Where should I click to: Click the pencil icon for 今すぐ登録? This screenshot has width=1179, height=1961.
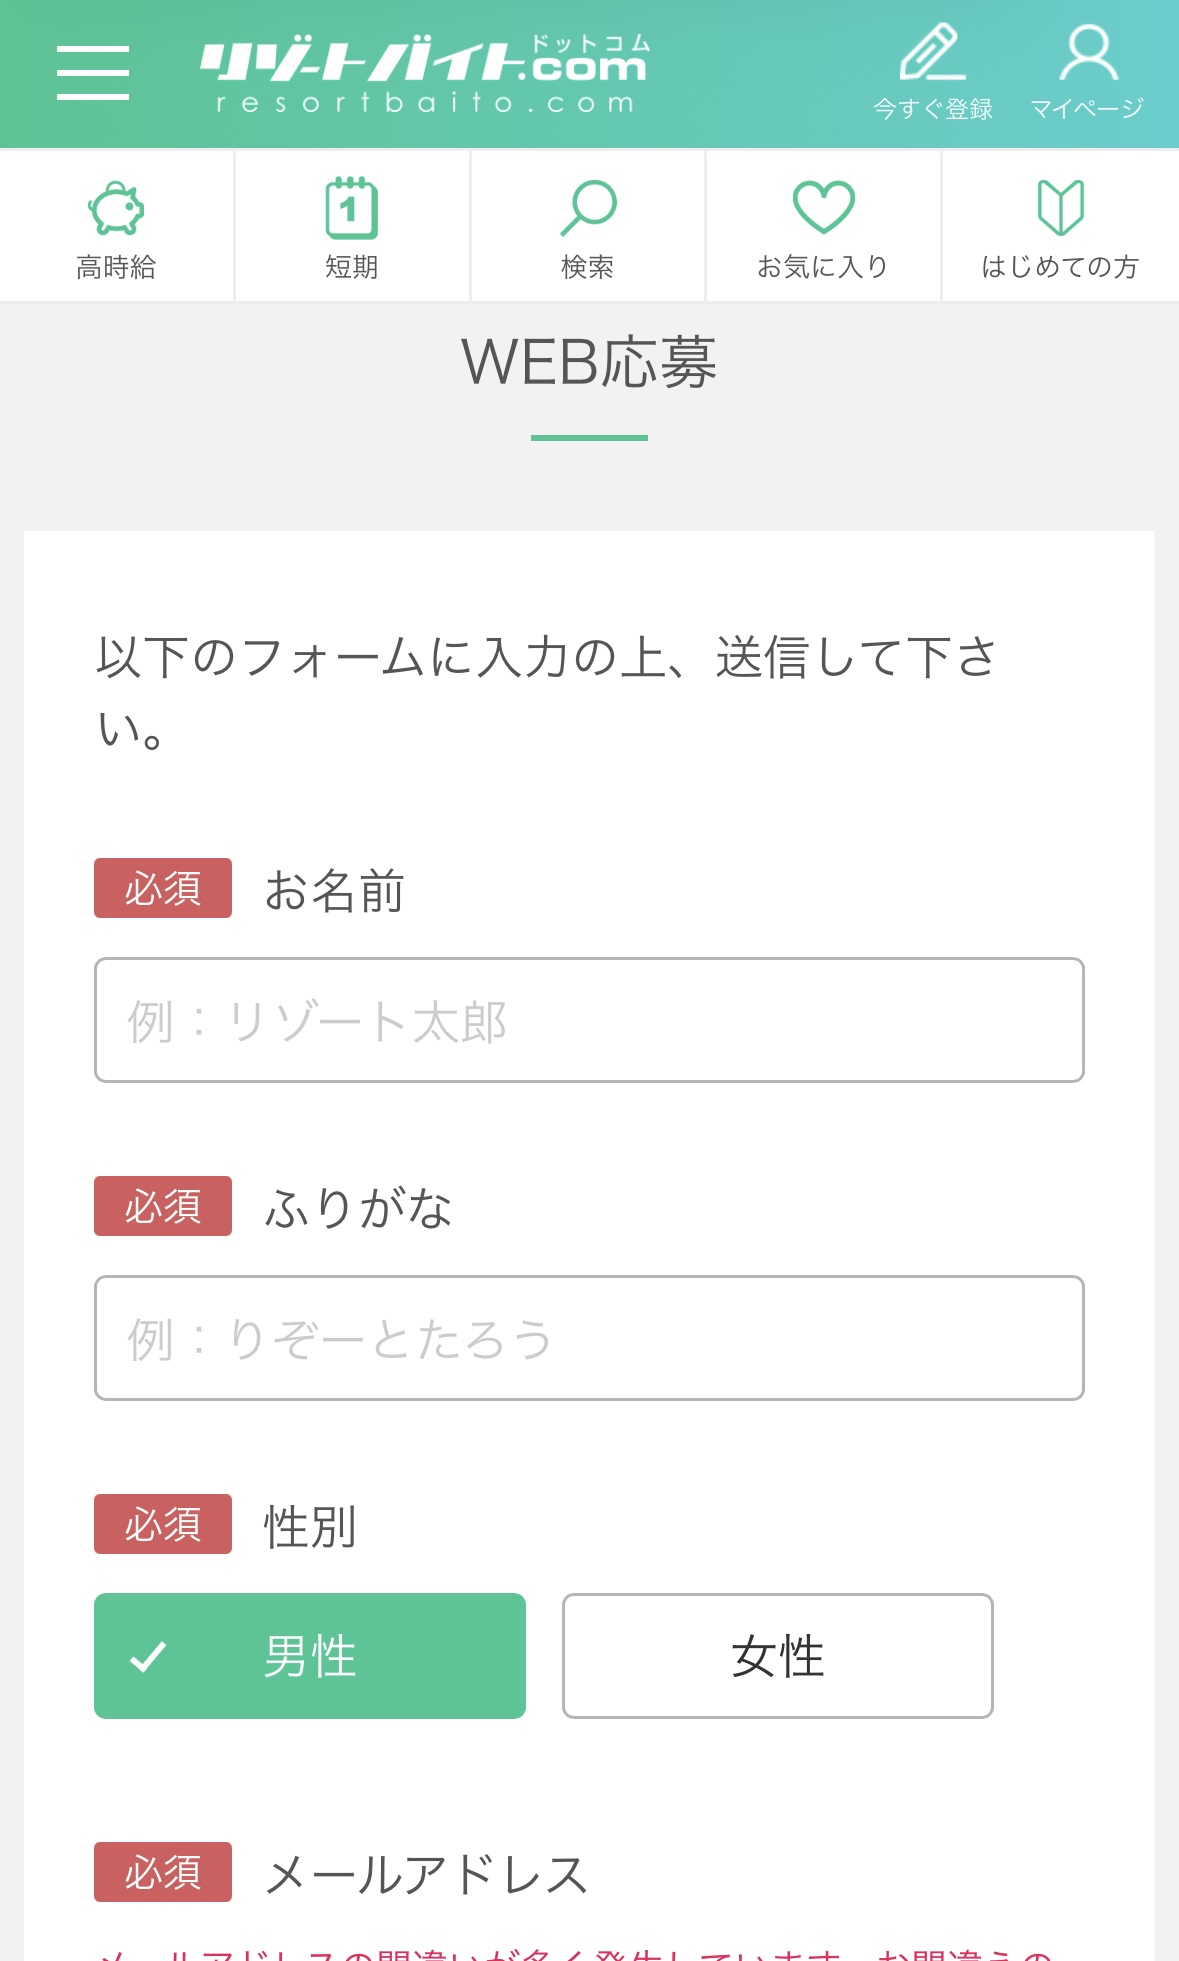coord(932,54)
